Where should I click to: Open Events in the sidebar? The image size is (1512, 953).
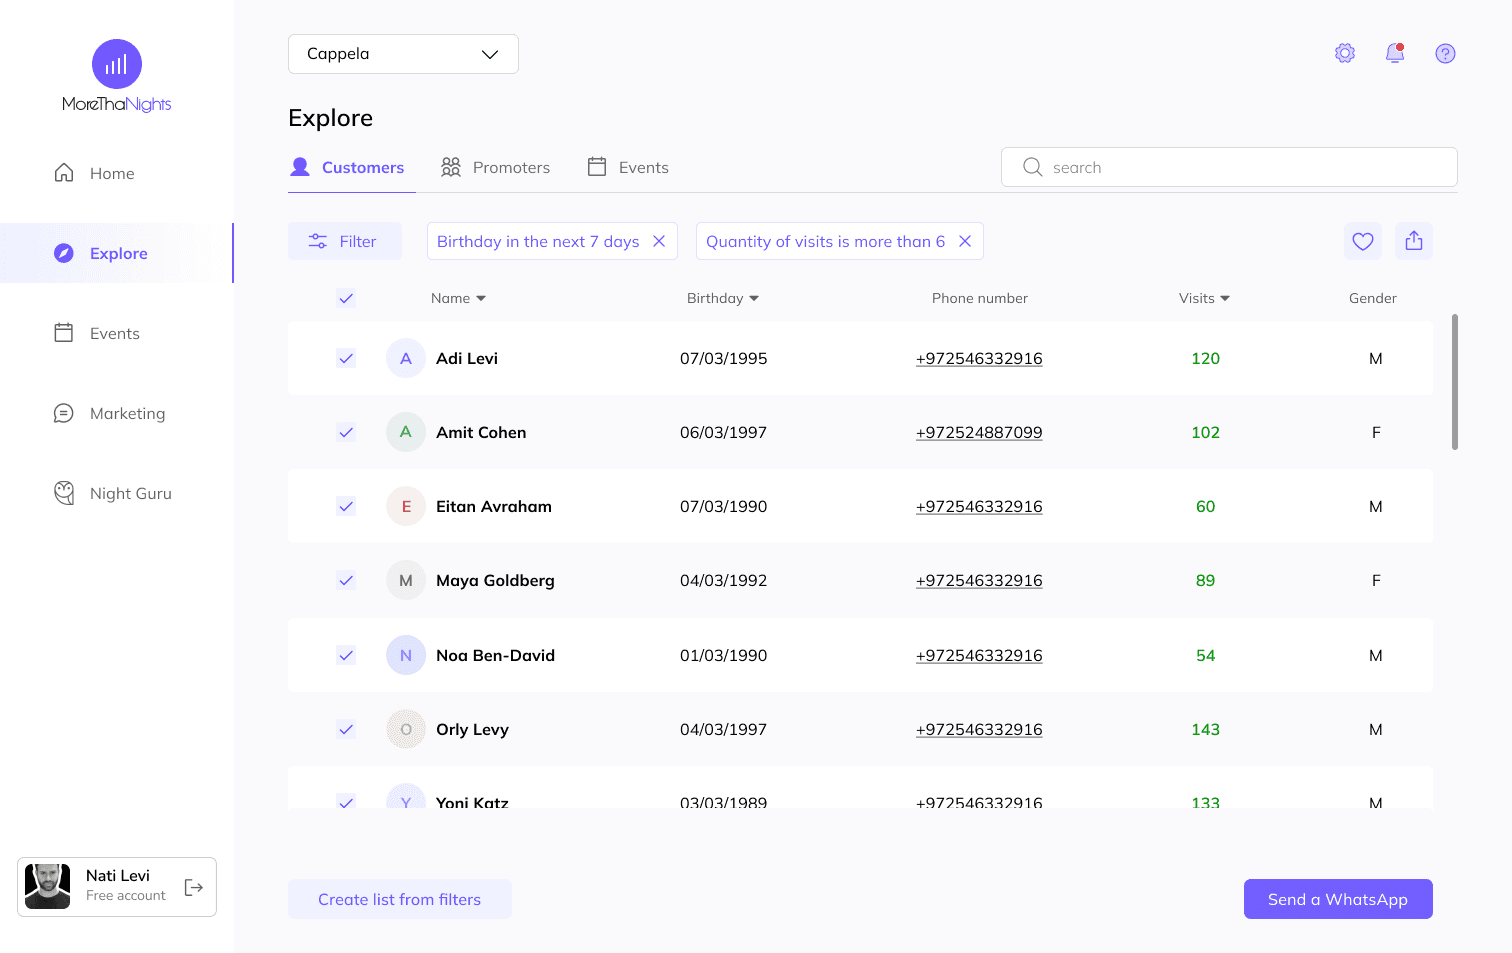click(96, 333)
